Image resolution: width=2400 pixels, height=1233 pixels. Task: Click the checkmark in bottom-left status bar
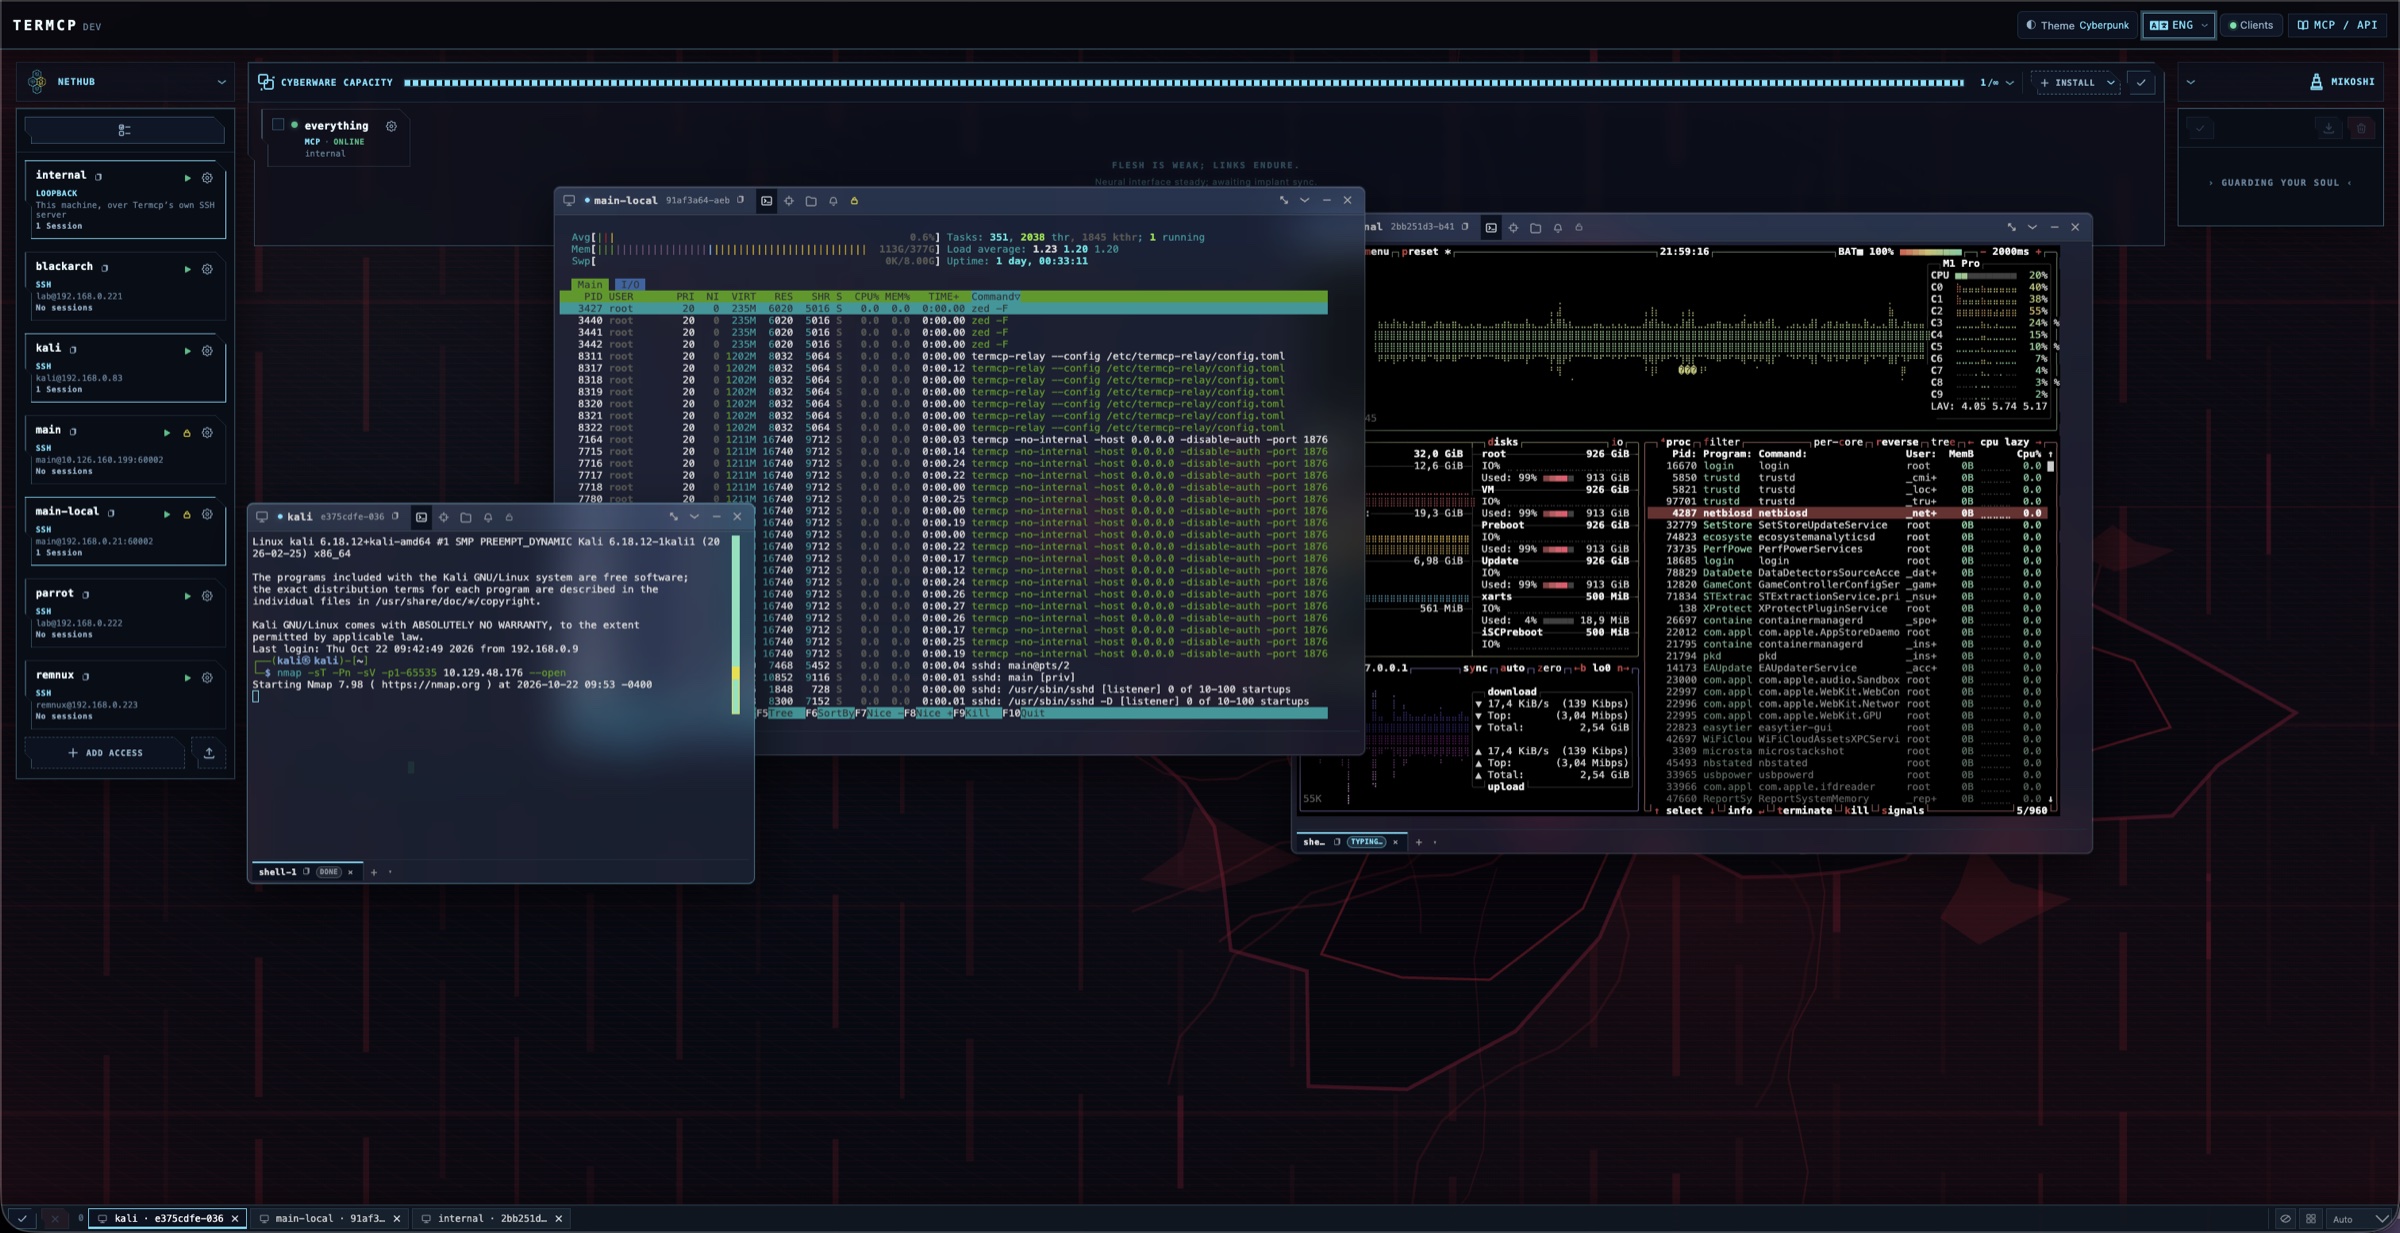22,1219
